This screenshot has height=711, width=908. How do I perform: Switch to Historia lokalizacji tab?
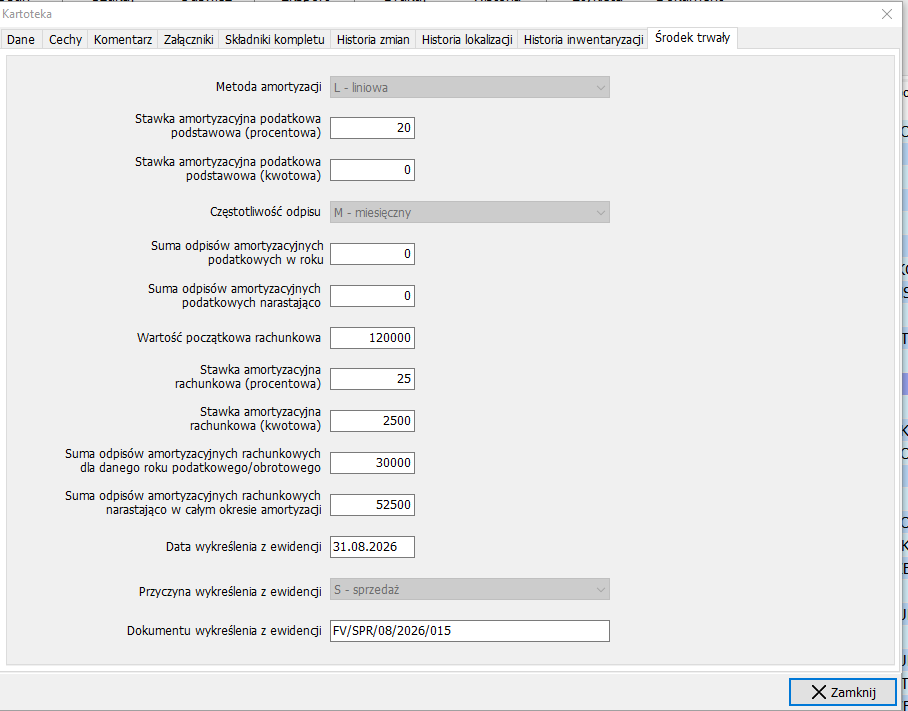coord(467,40)
